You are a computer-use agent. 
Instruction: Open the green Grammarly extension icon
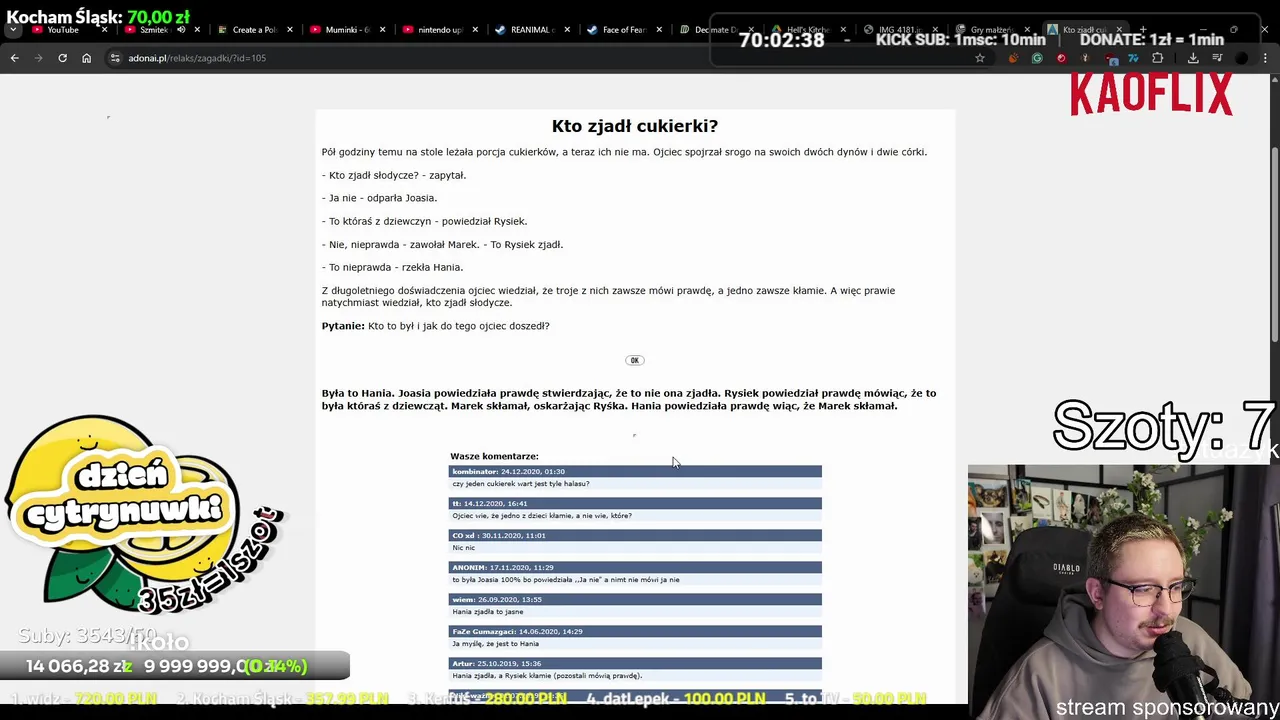[1037, 58]
